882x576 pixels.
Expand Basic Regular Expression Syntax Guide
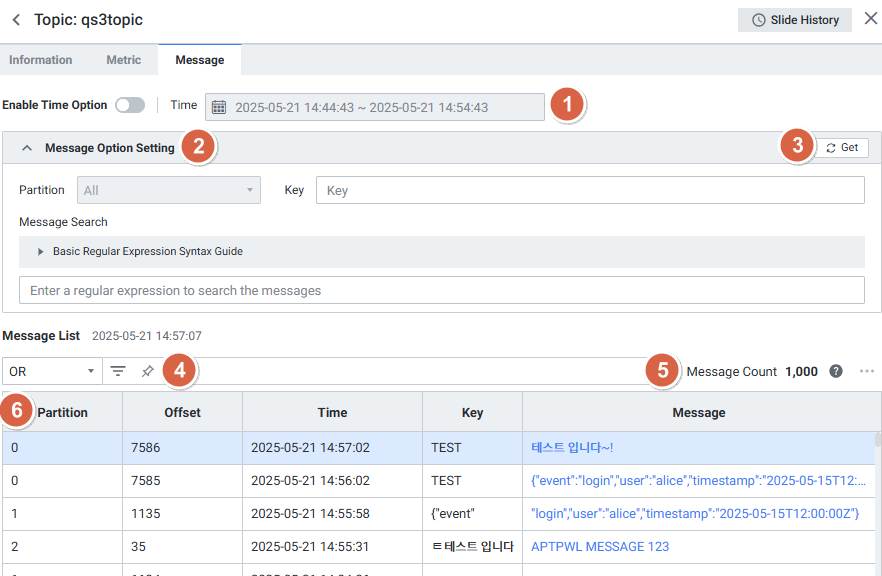[41, 252]
